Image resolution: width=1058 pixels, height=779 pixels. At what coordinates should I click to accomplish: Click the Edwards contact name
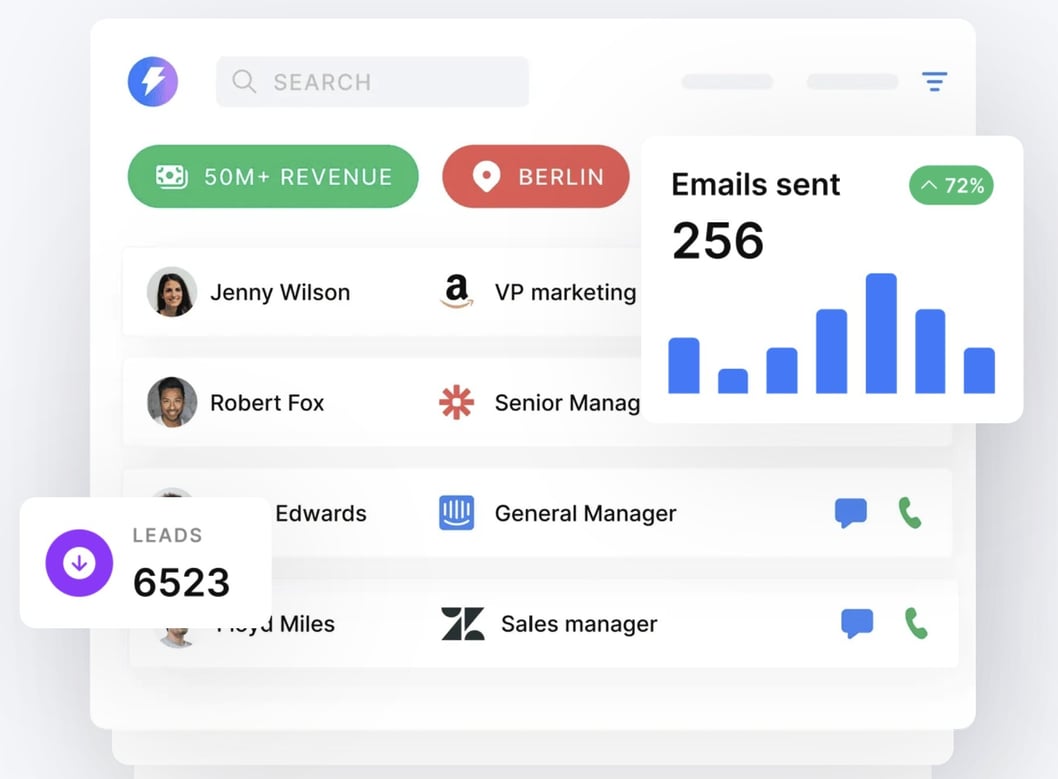321,513
